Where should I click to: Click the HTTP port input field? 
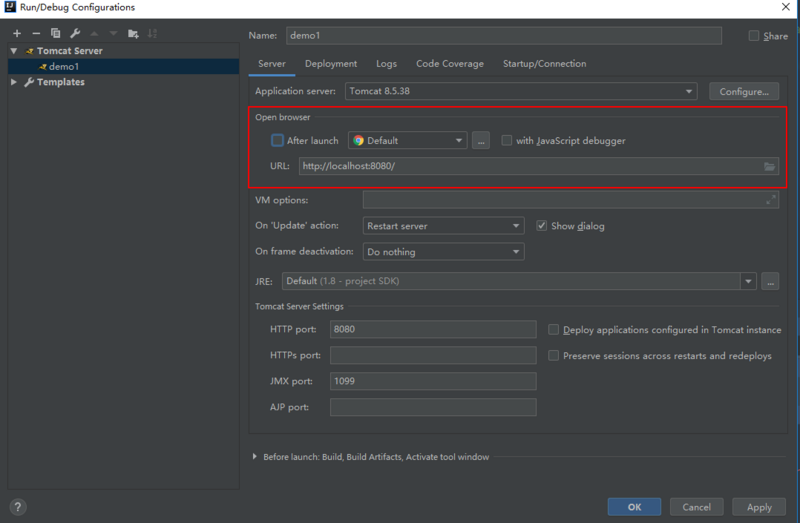[432, 329]
